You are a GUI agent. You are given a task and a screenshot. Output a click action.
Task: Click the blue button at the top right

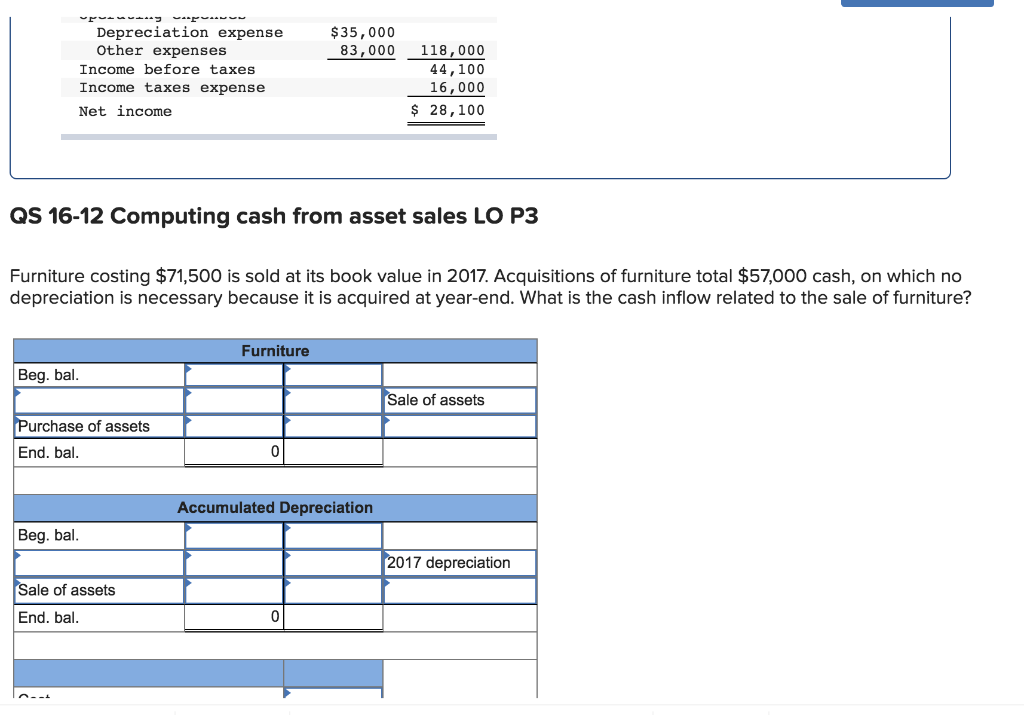pyautogui.click(x=916, y=3)
